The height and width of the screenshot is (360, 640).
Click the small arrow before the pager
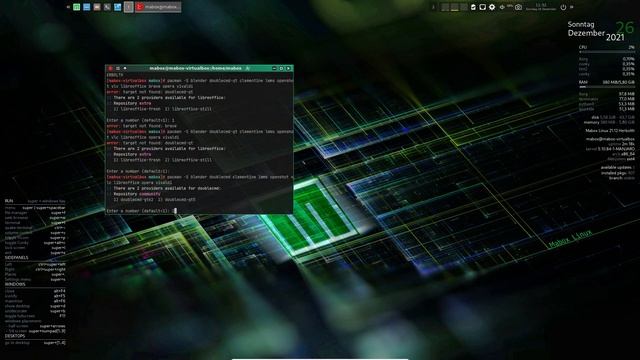(x=433, y=7)
